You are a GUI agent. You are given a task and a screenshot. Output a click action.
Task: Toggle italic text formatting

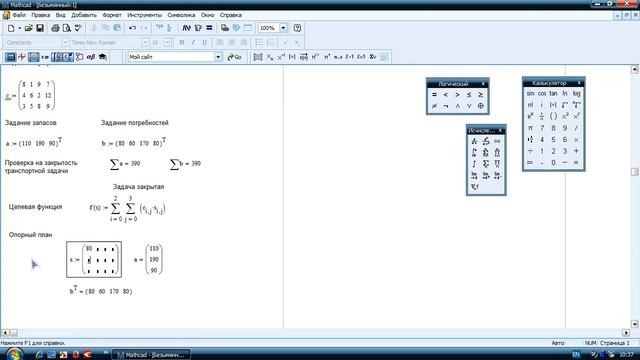click(x=193, y=42)
